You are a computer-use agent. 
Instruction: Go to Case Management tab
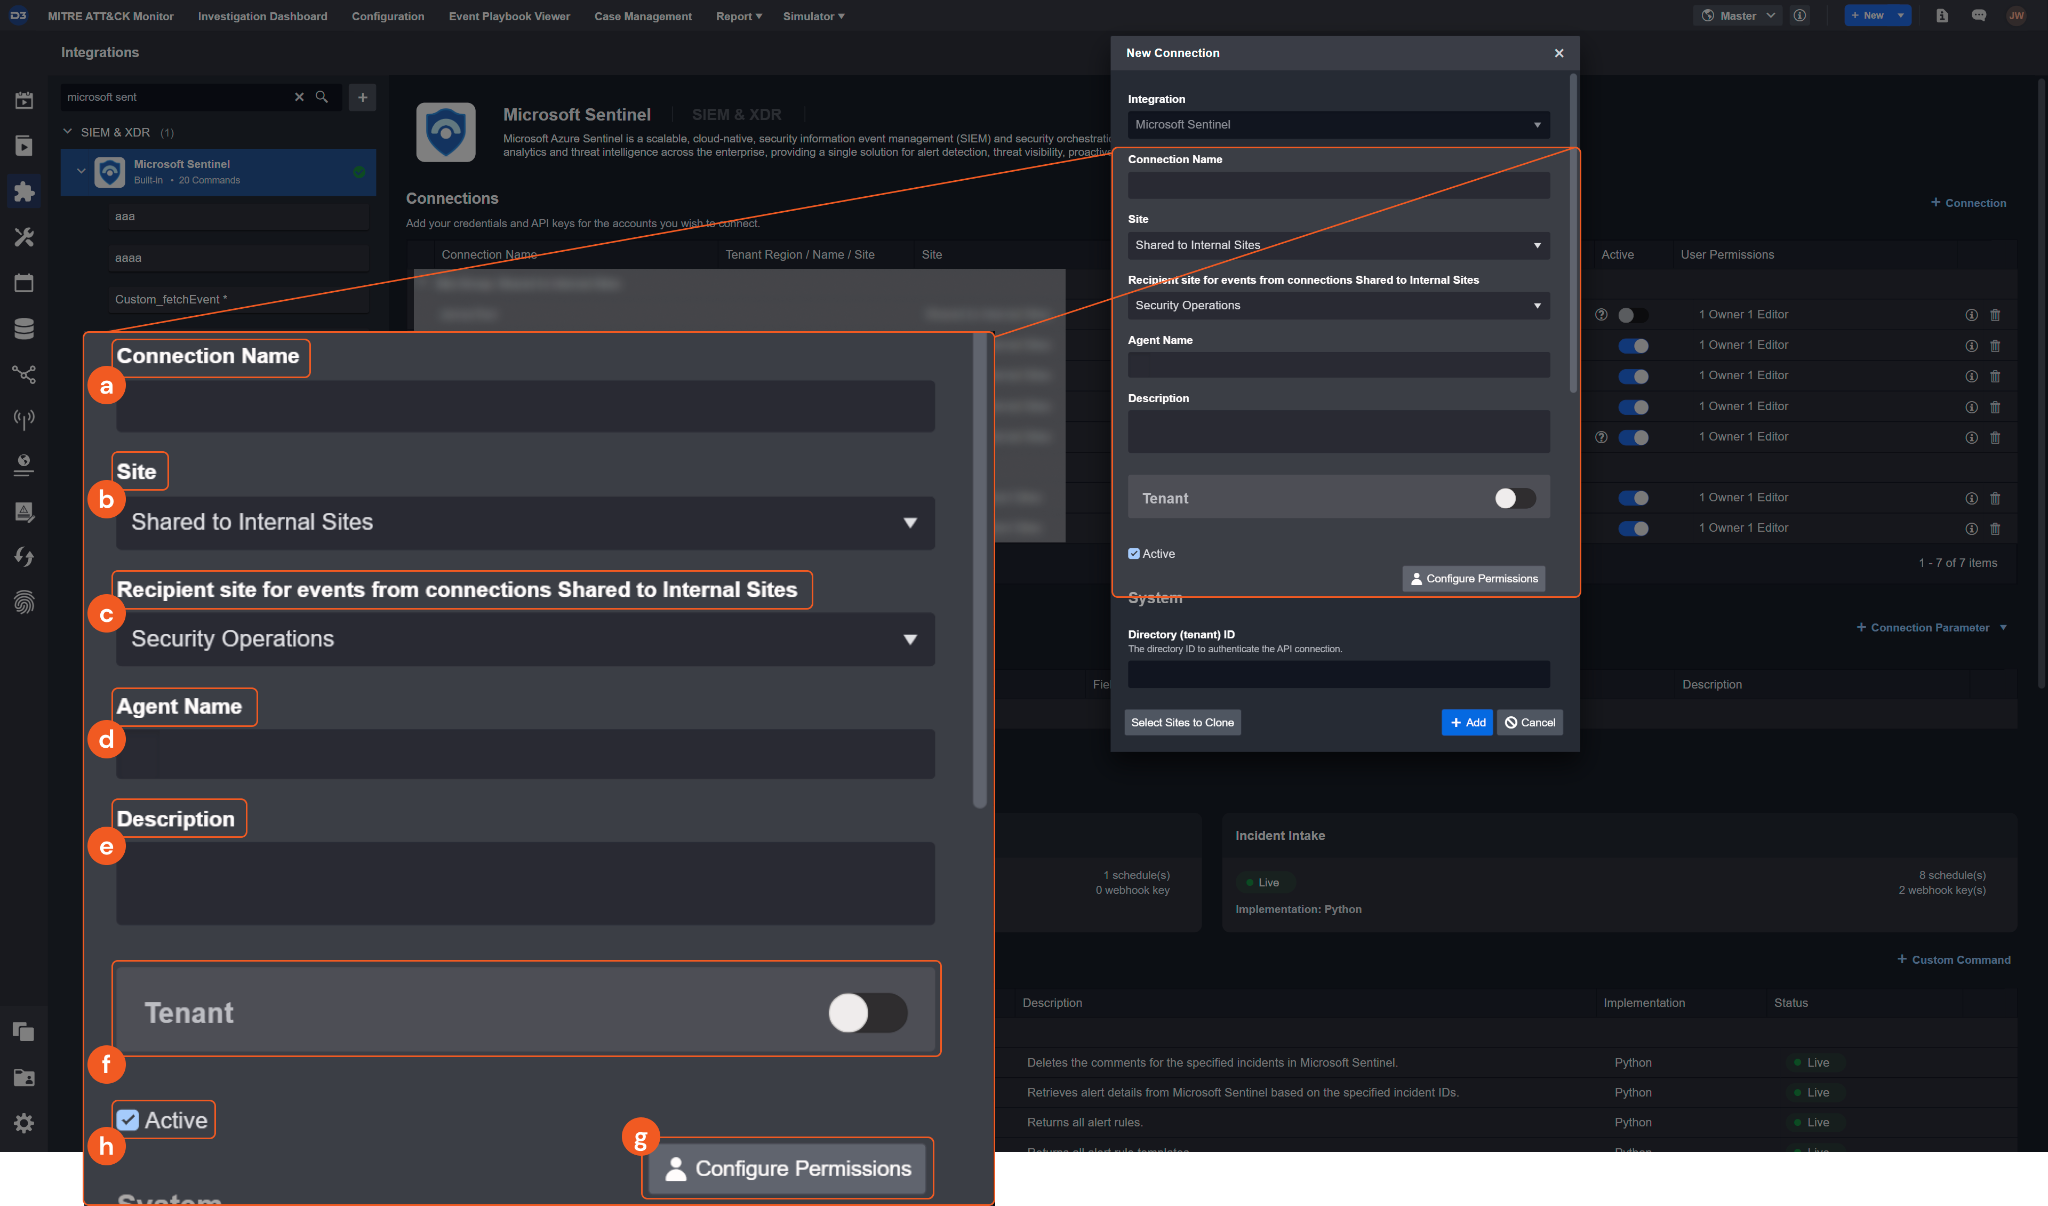642,16
